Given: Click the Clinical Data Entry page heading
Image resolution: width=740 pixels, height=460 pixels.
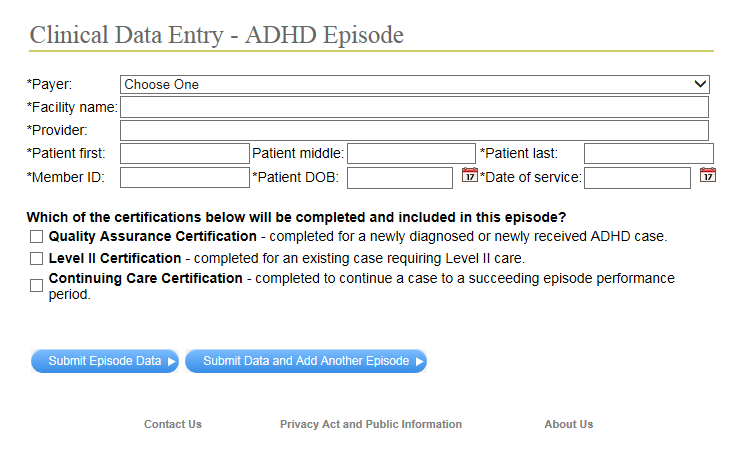Looking at the screenshot, I should pyautogui.click(x=217, y=35).
